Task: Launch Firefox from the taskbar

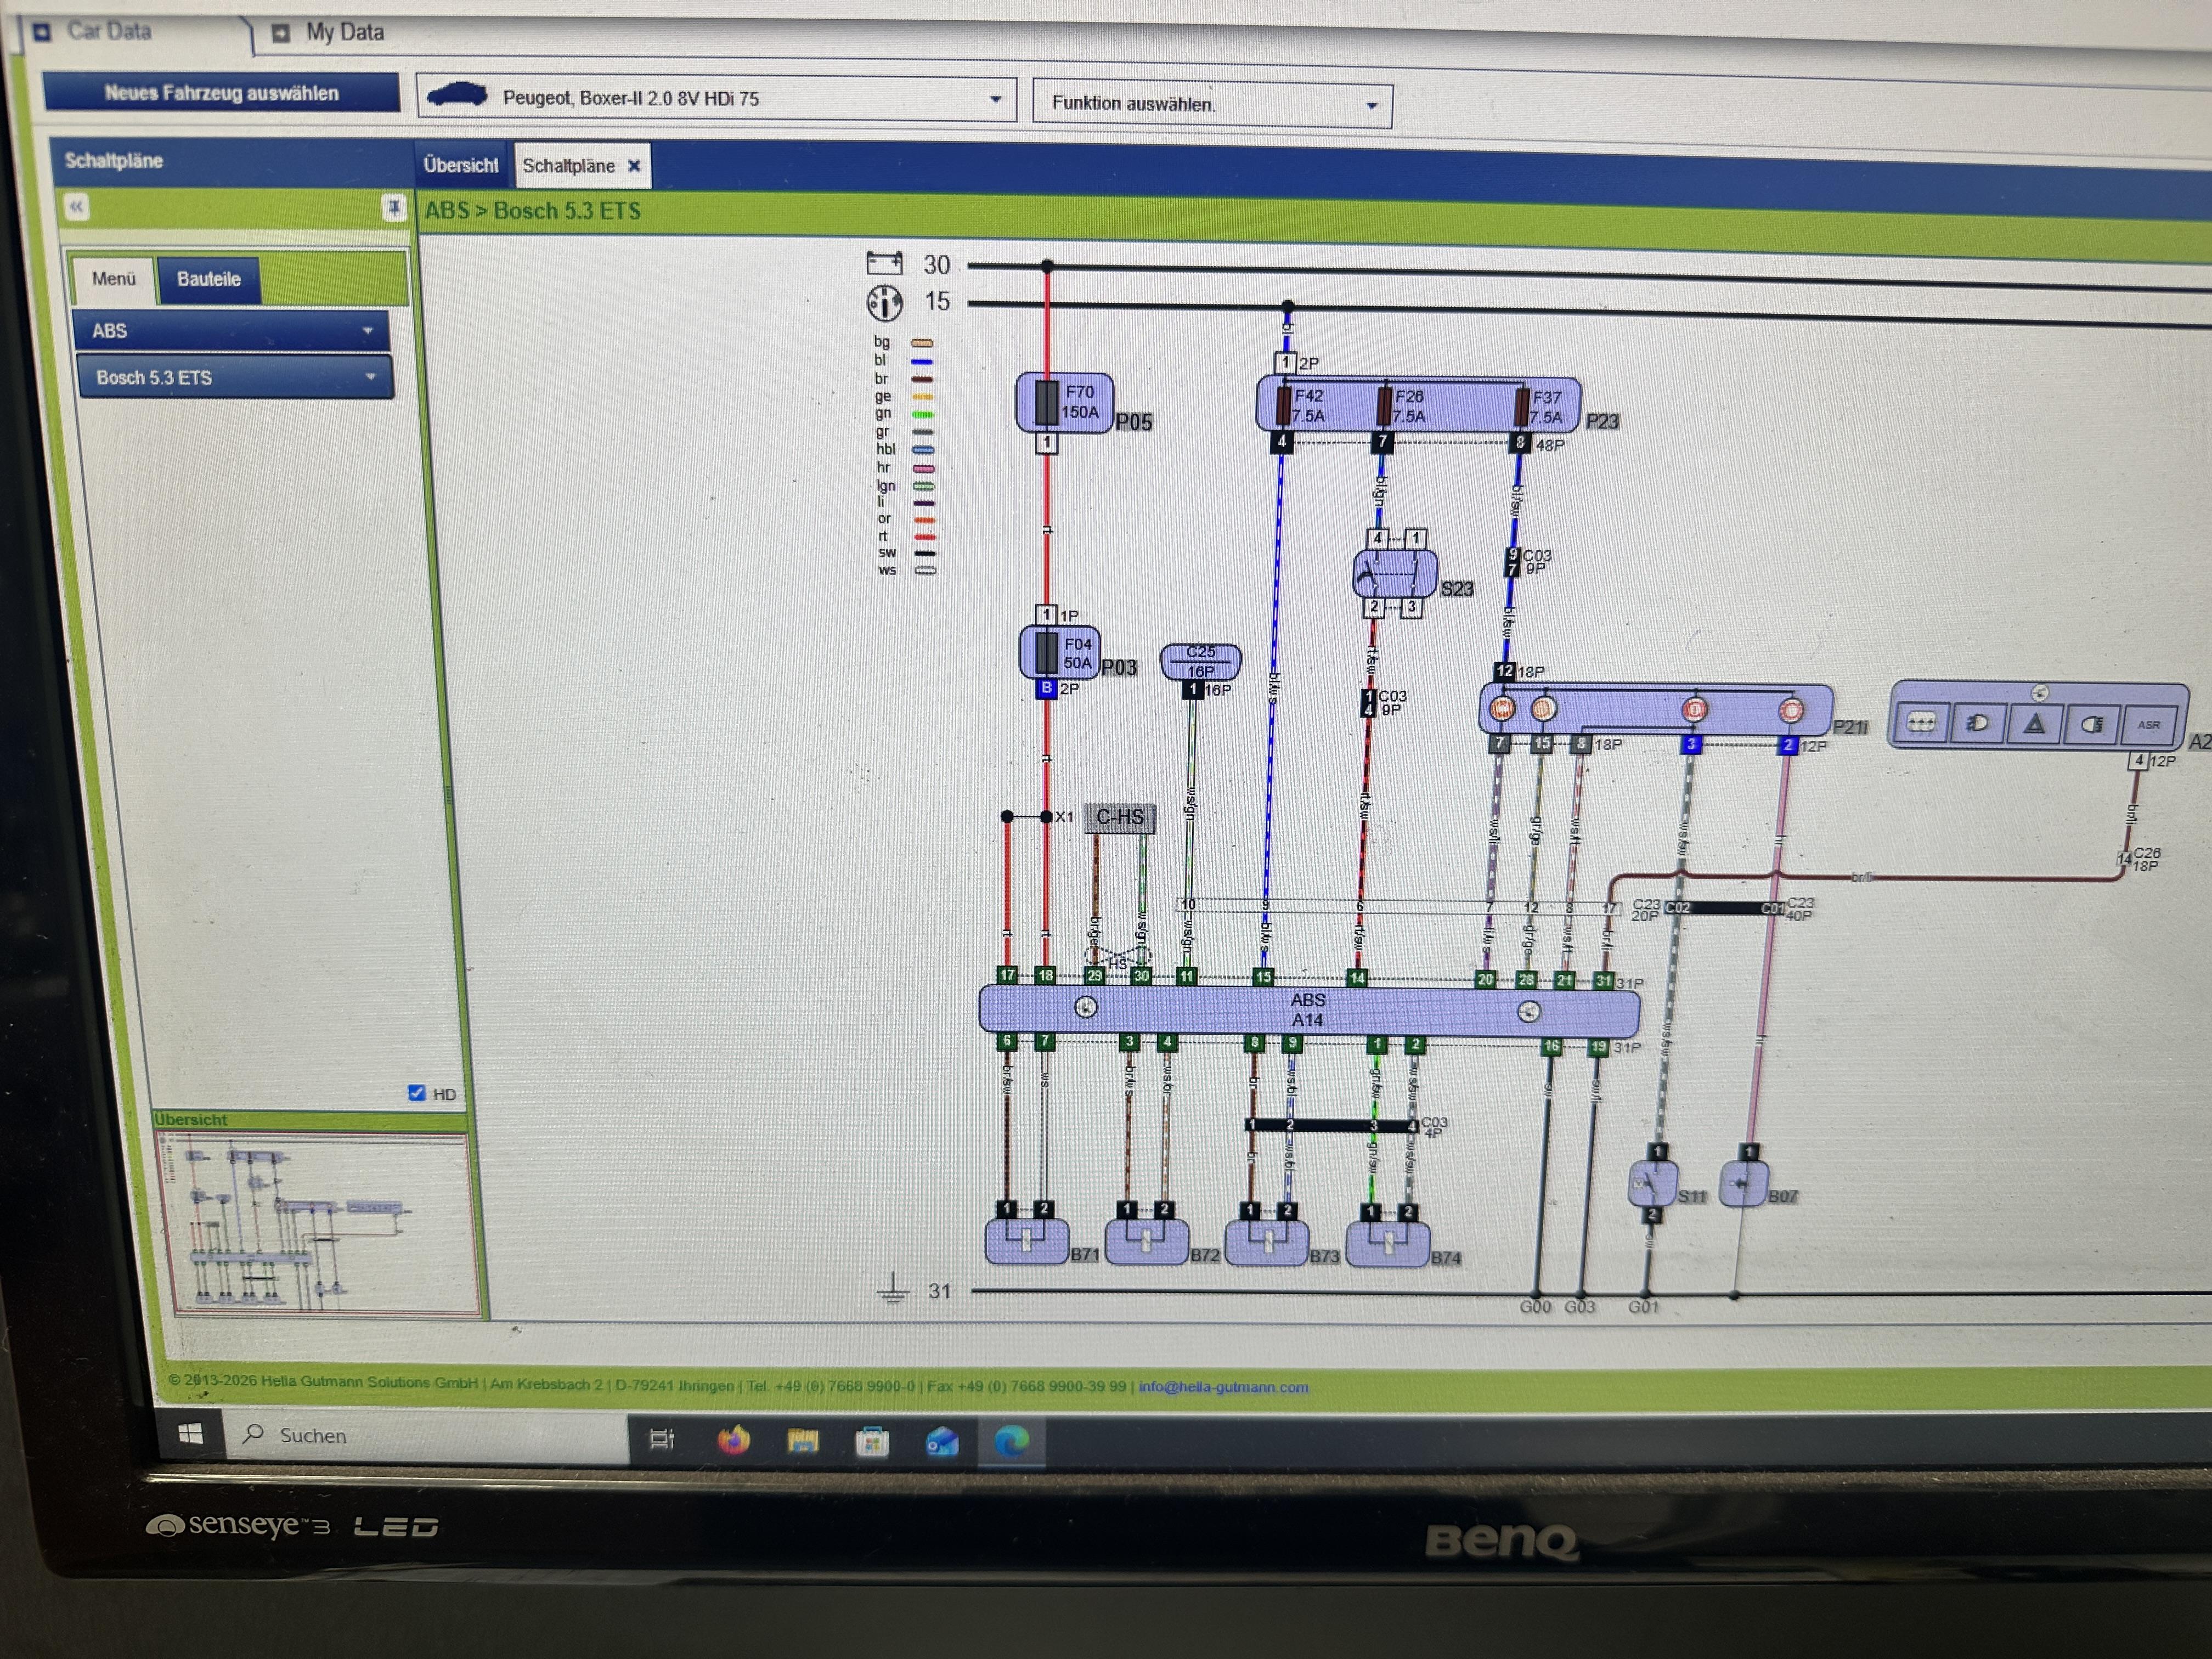Action: coord(733,1440)
